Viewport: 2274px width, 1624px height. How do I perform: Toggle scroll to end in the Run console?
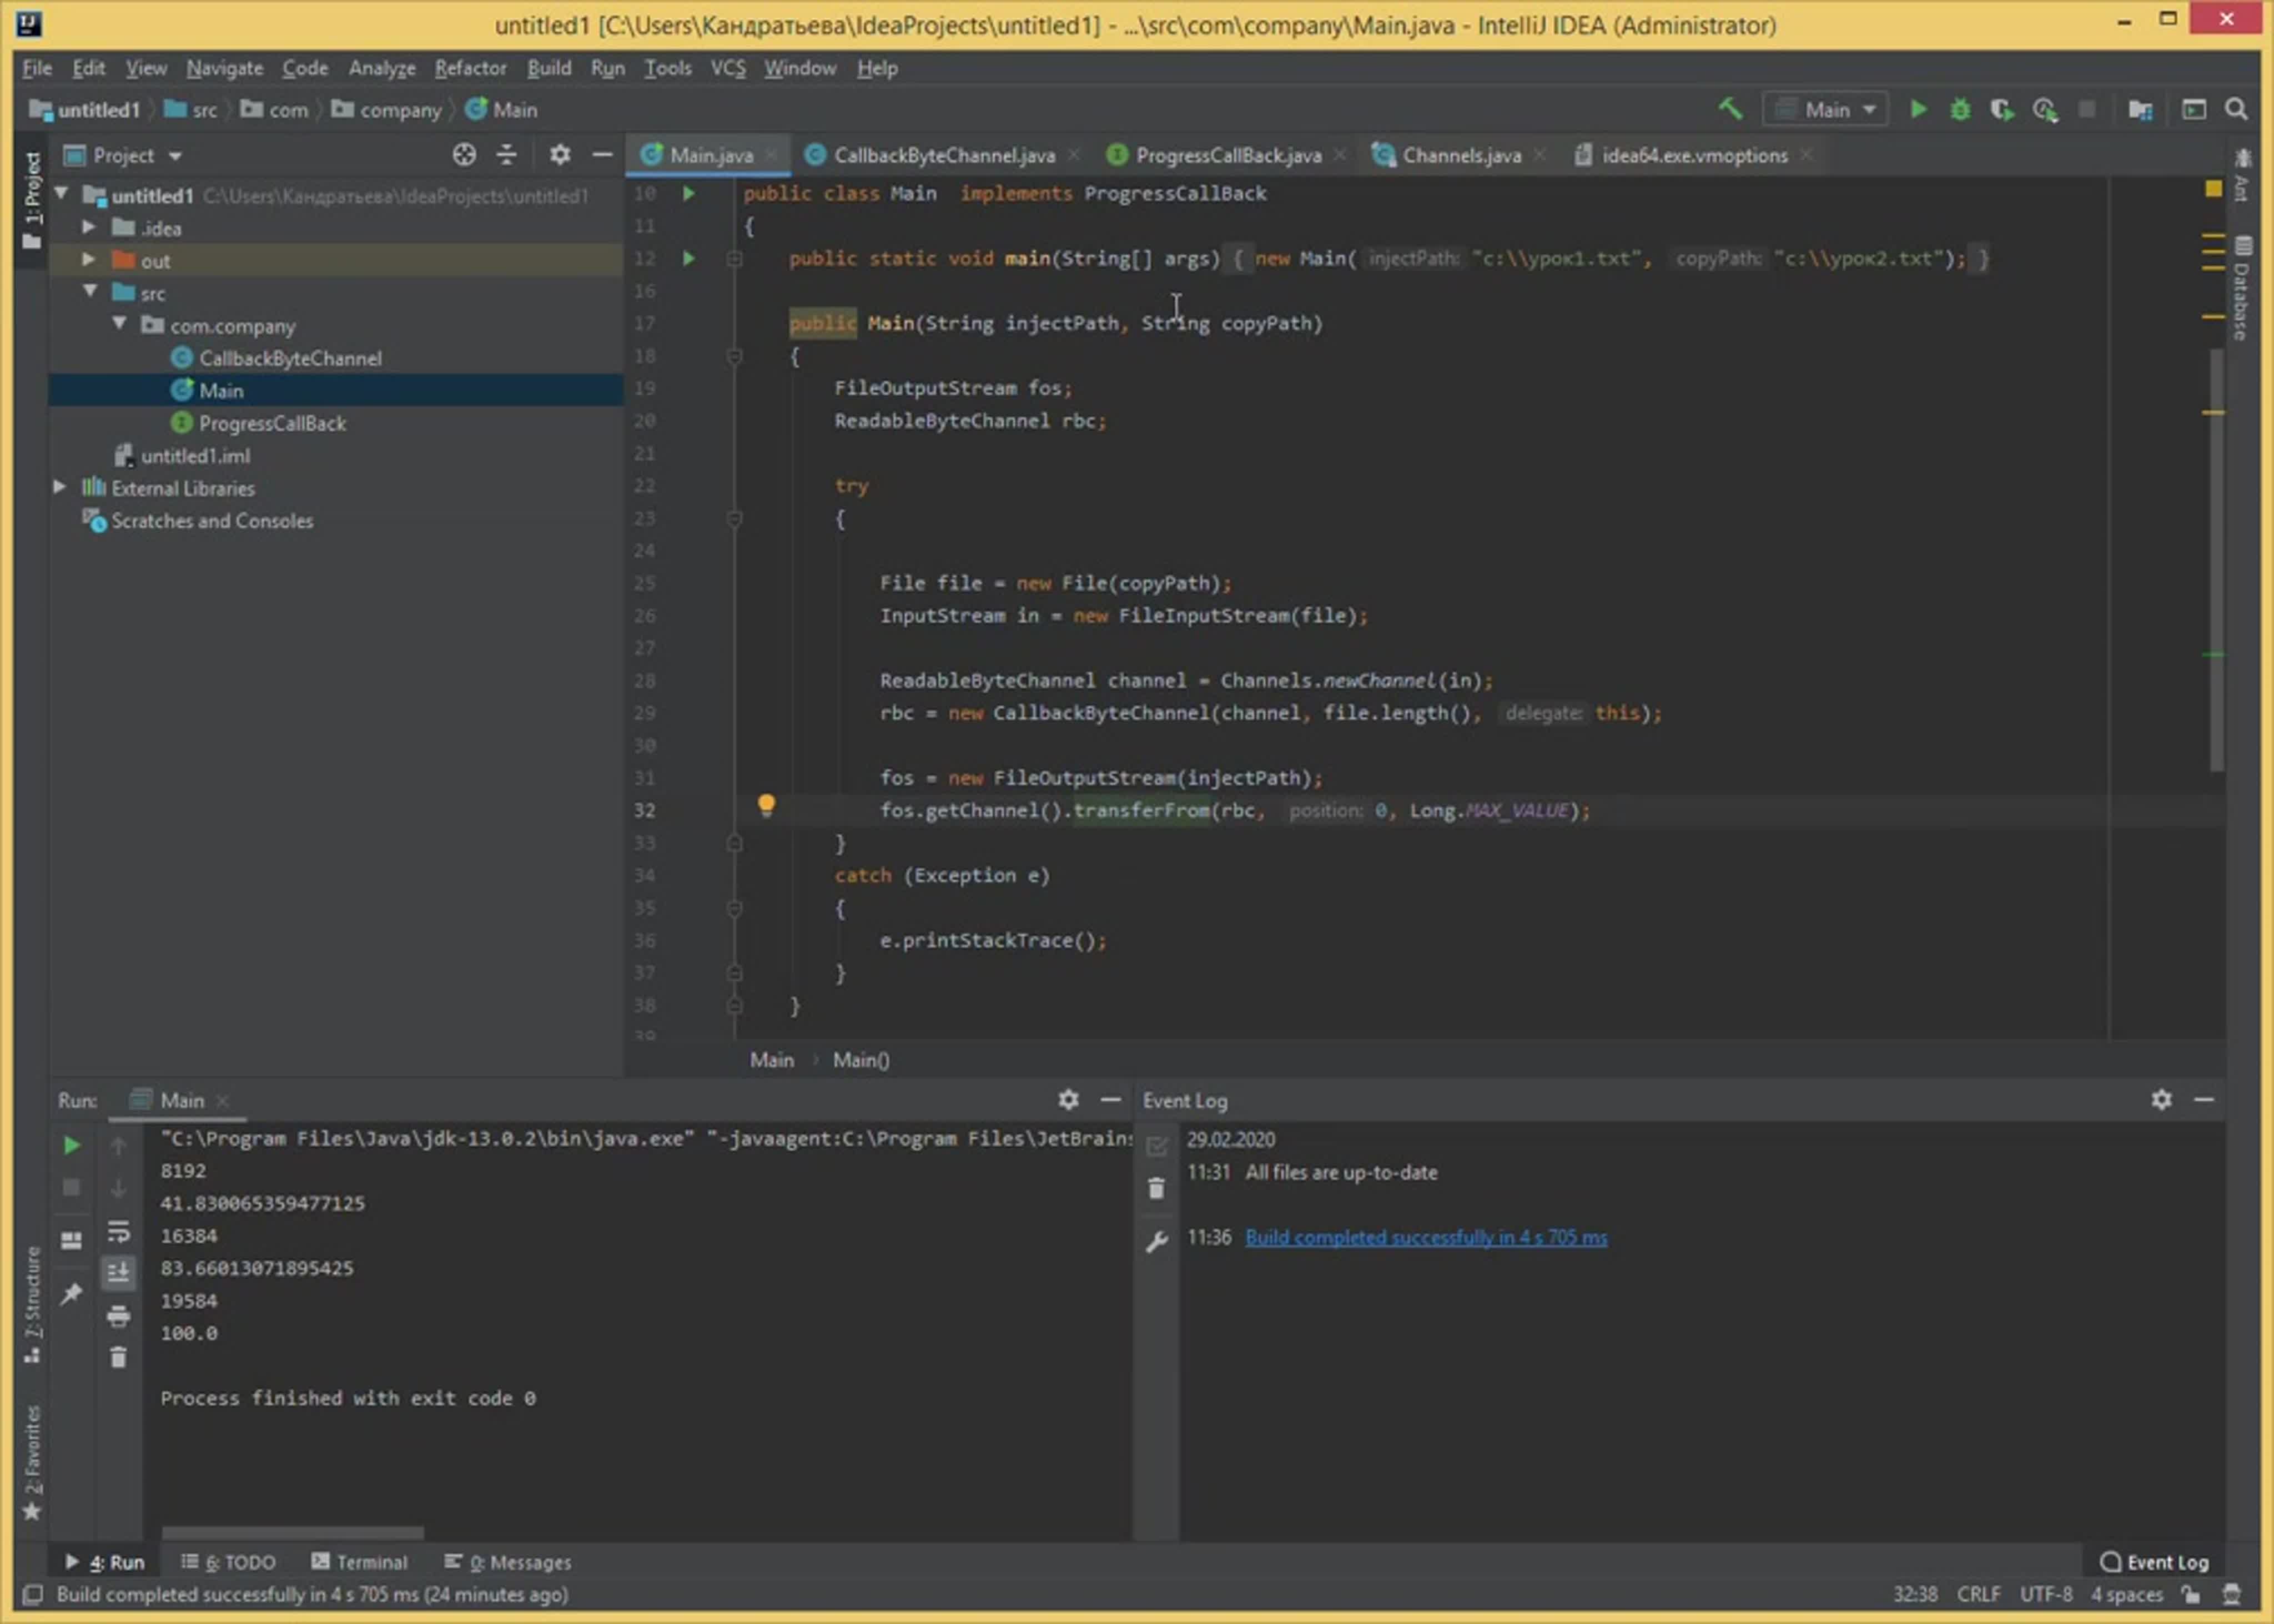(x=118, y=1273)
